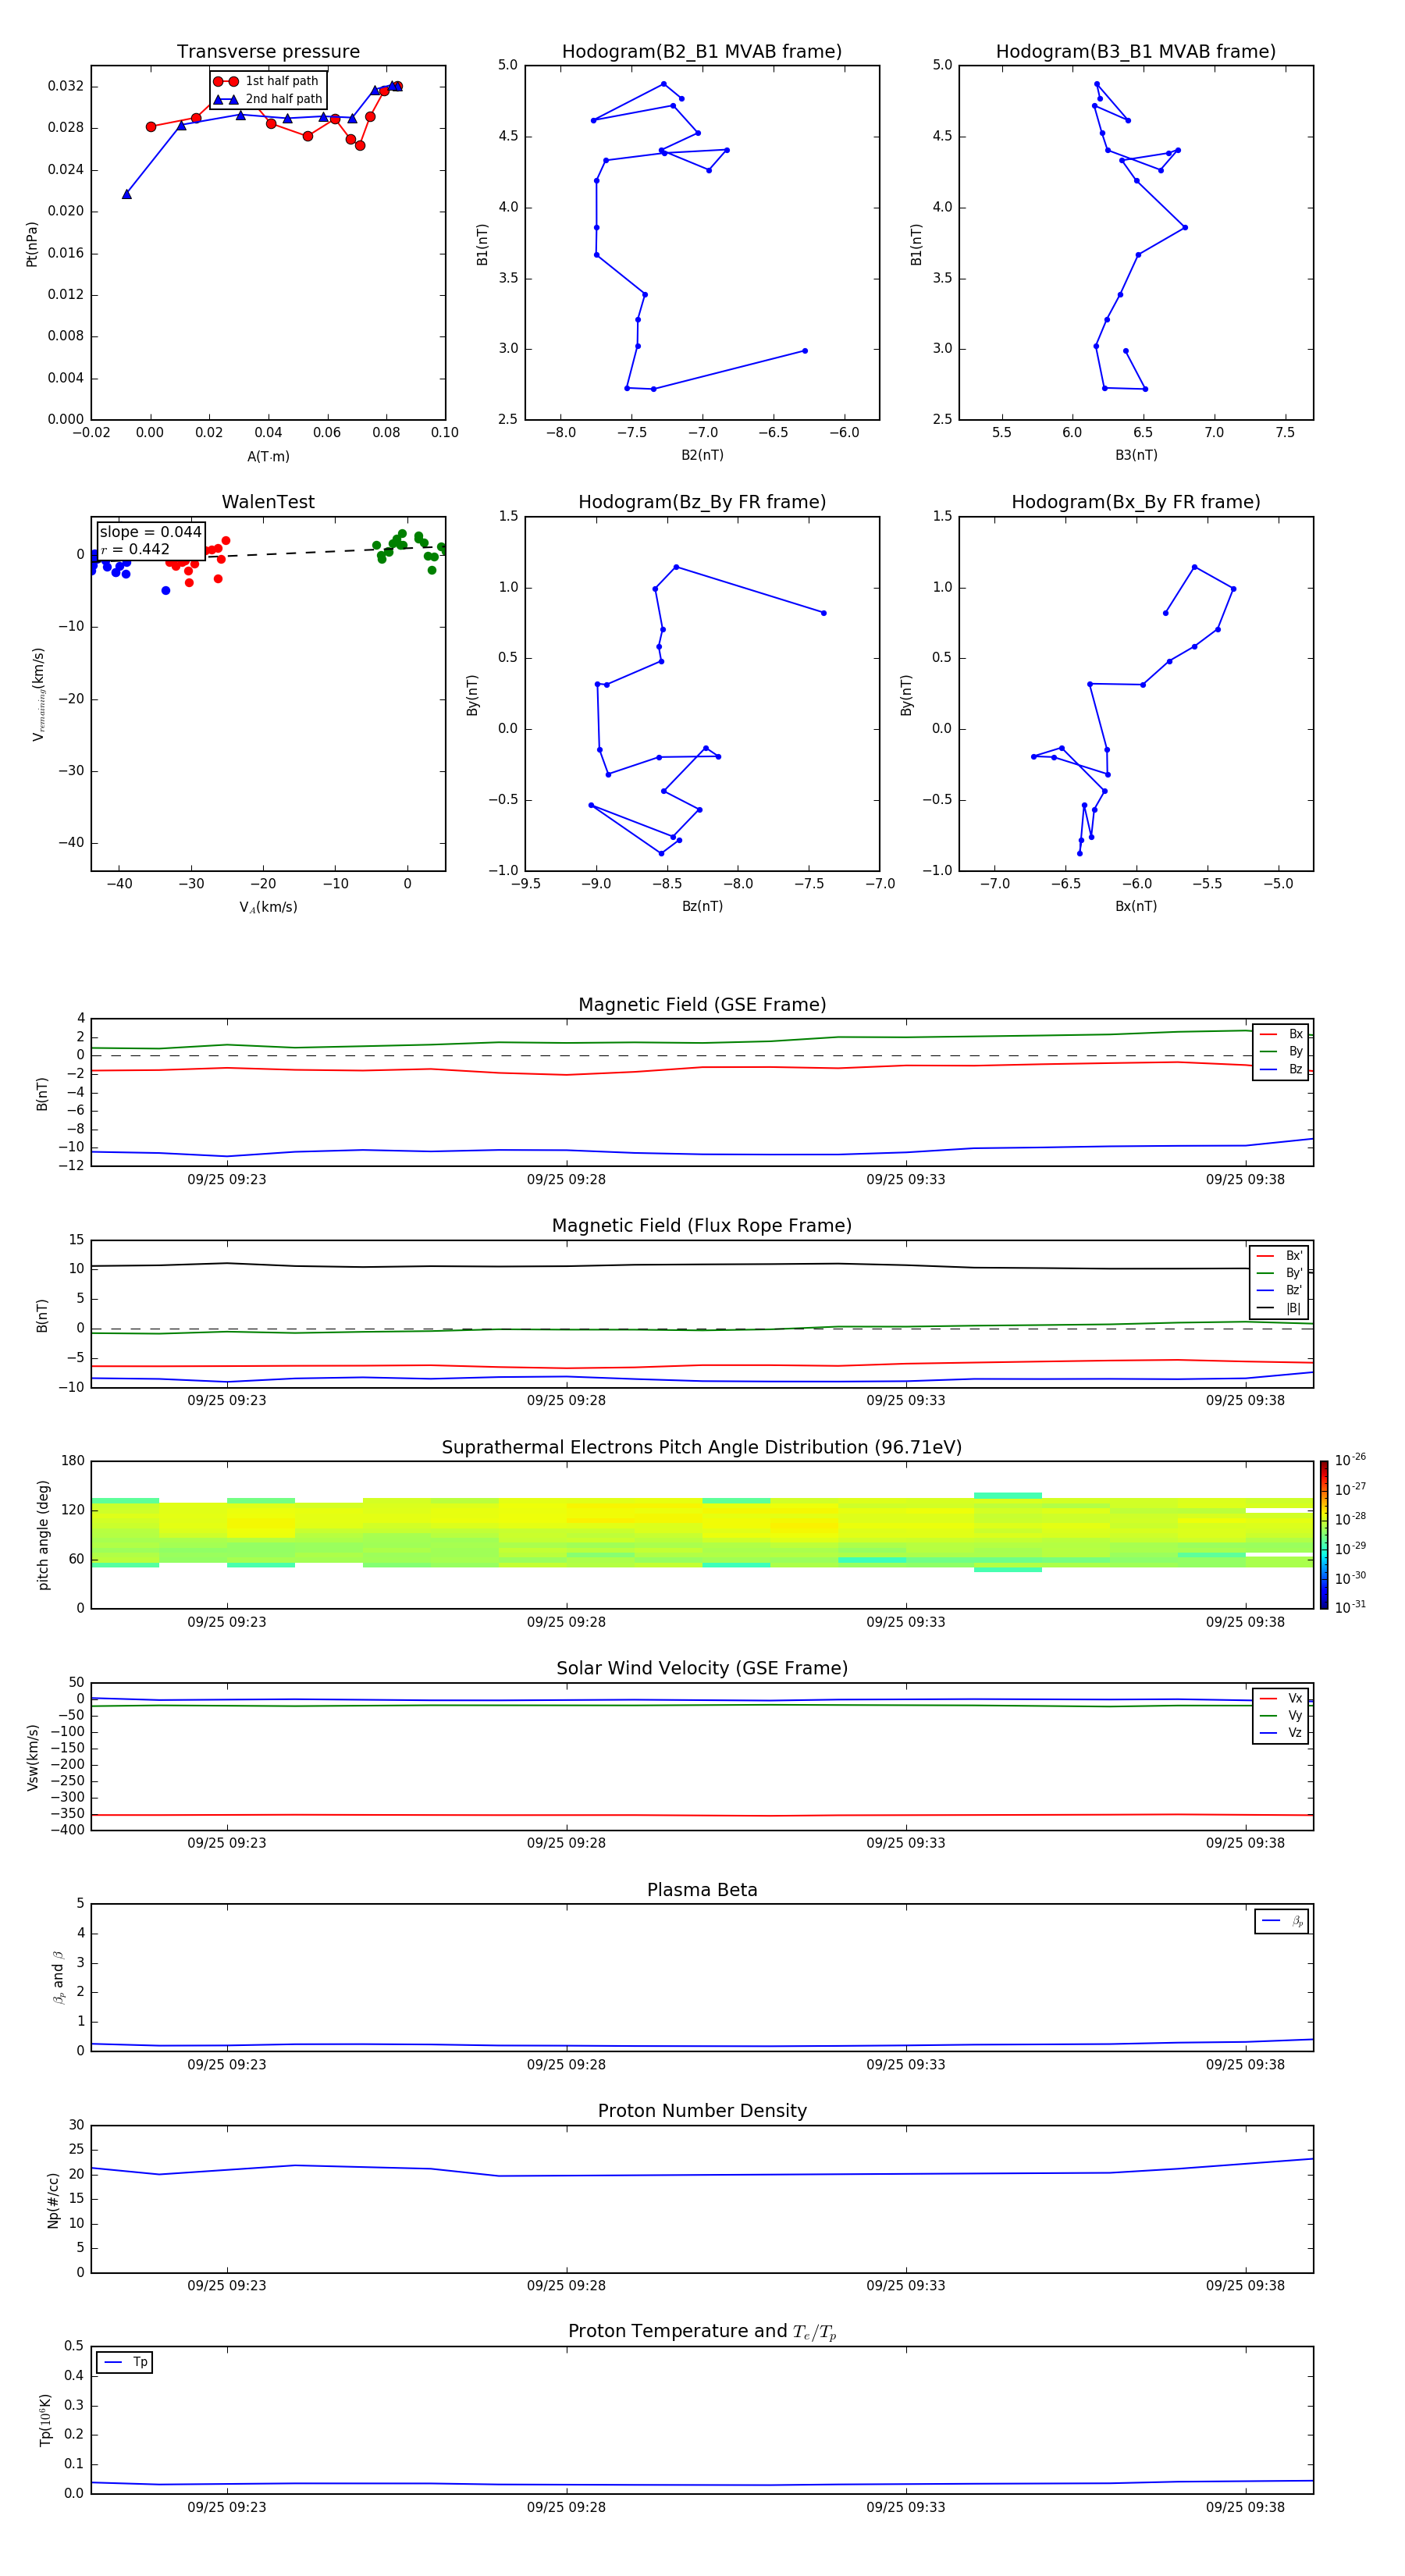This screenshot has height=2576, width=1405.
Task: Click the red Vx line in Solar Wind Velocity panel
Action: click(x=702, y=1815)
